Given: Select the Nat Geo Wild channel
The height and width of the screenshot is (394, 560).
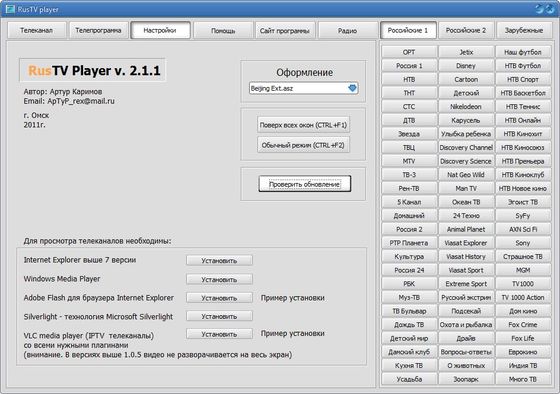Looking at the screenshot, I should point(466,175).
